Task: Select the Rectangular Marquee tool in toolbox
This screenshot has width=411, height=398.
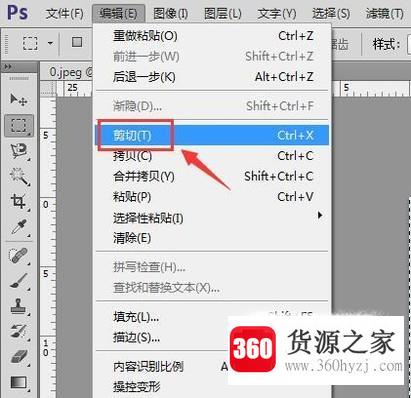Action: click(x=19, y=125)
